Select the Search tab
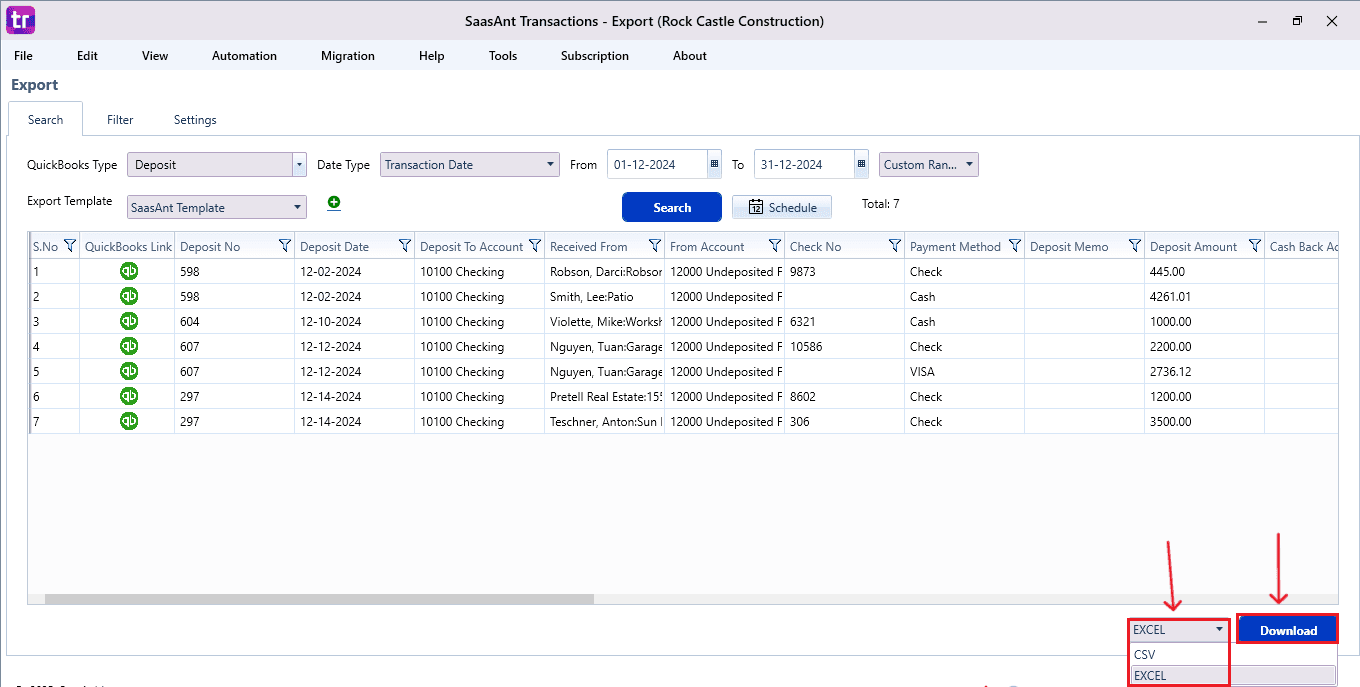Image resolution: width=1360 pixels, height=687 pixels. click(45, 119)
